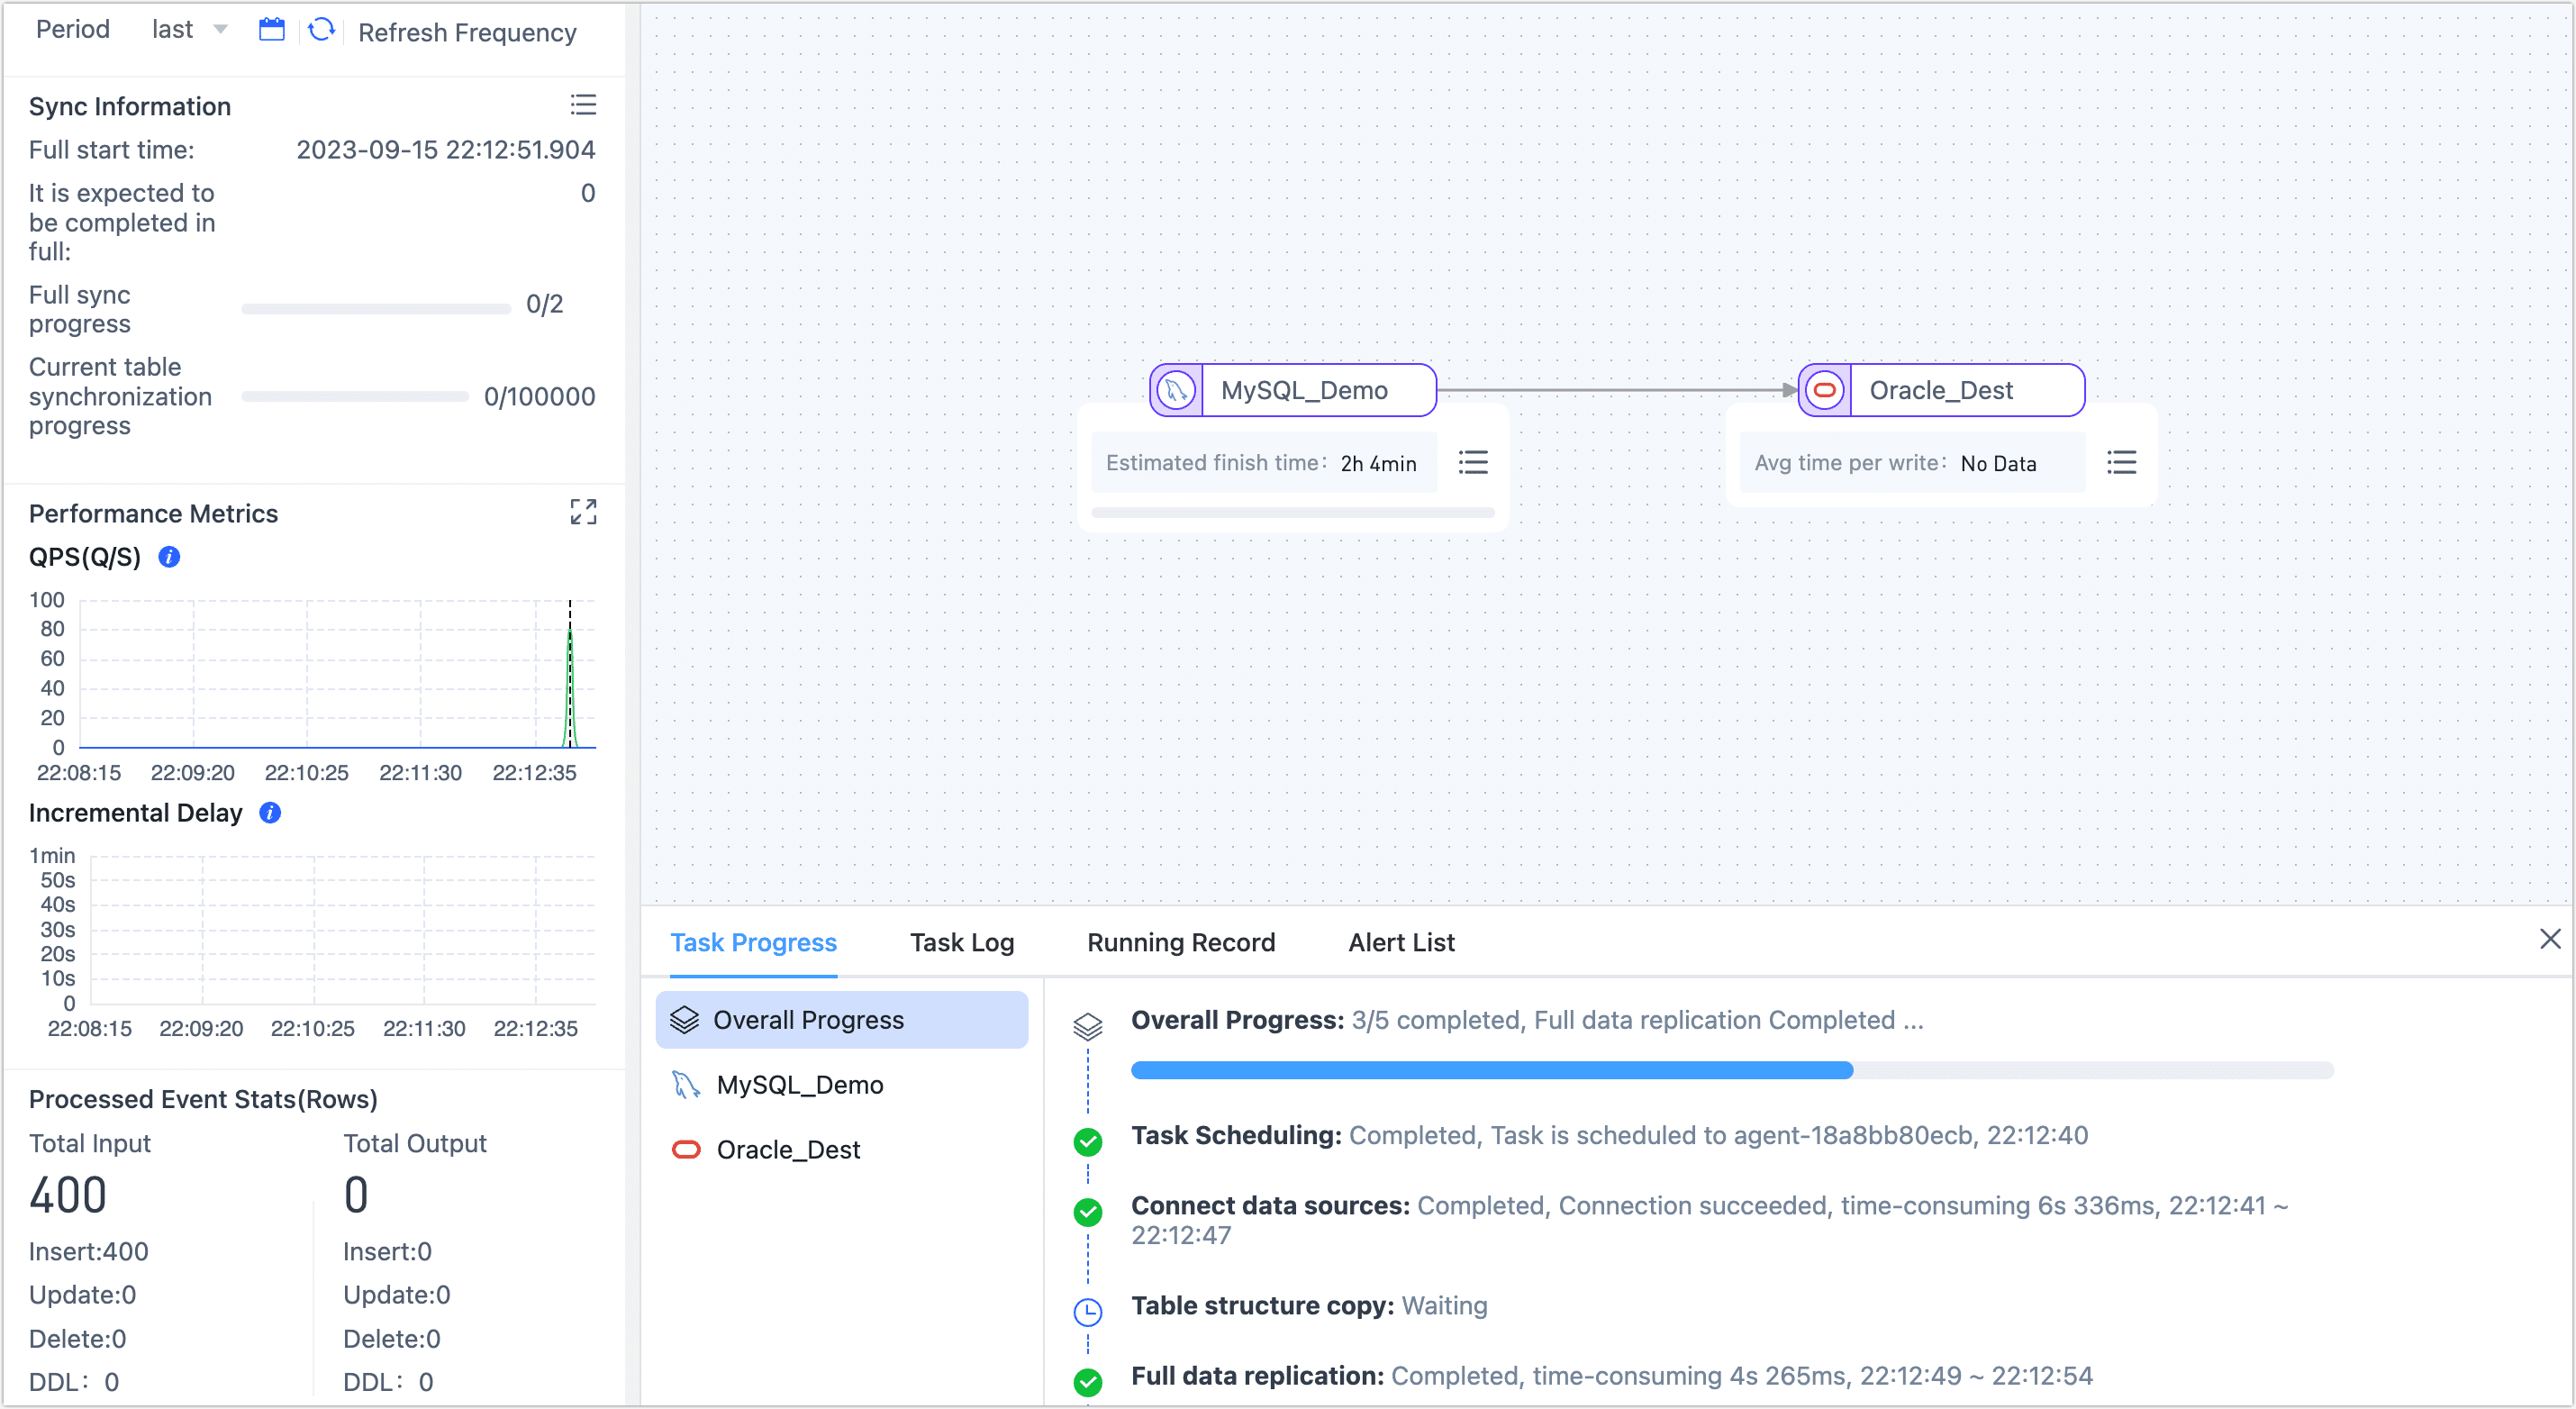Click the Incremental Delay info icon
The height and width of the screenshot is (1409, 2576).
(270, 813)
